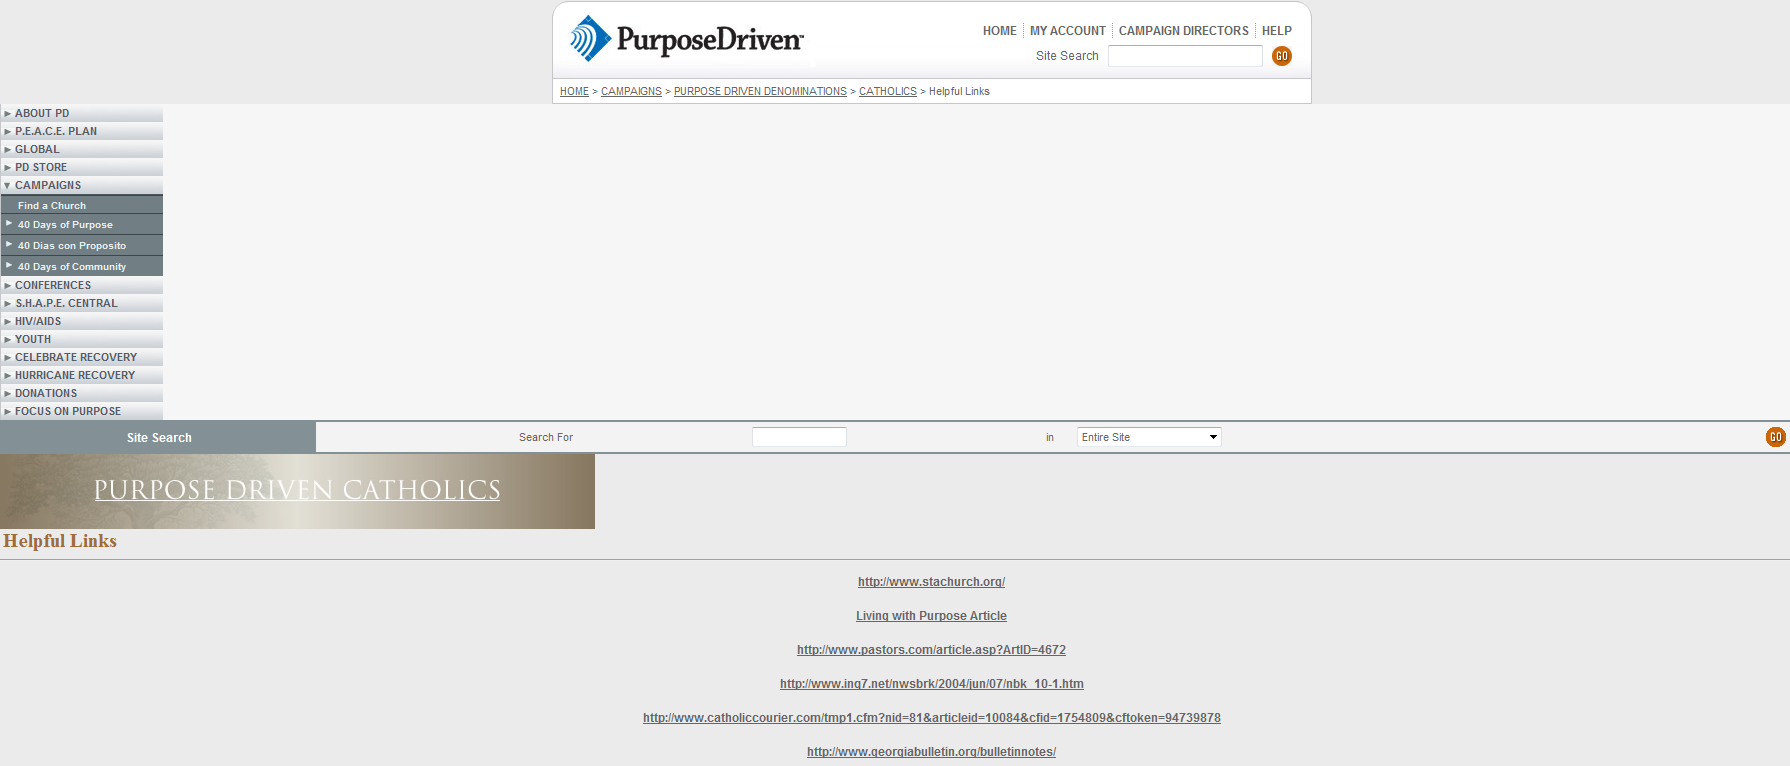Click HOME breadcrumb link
Screen dimensions: 1790x766
(574, 92)
